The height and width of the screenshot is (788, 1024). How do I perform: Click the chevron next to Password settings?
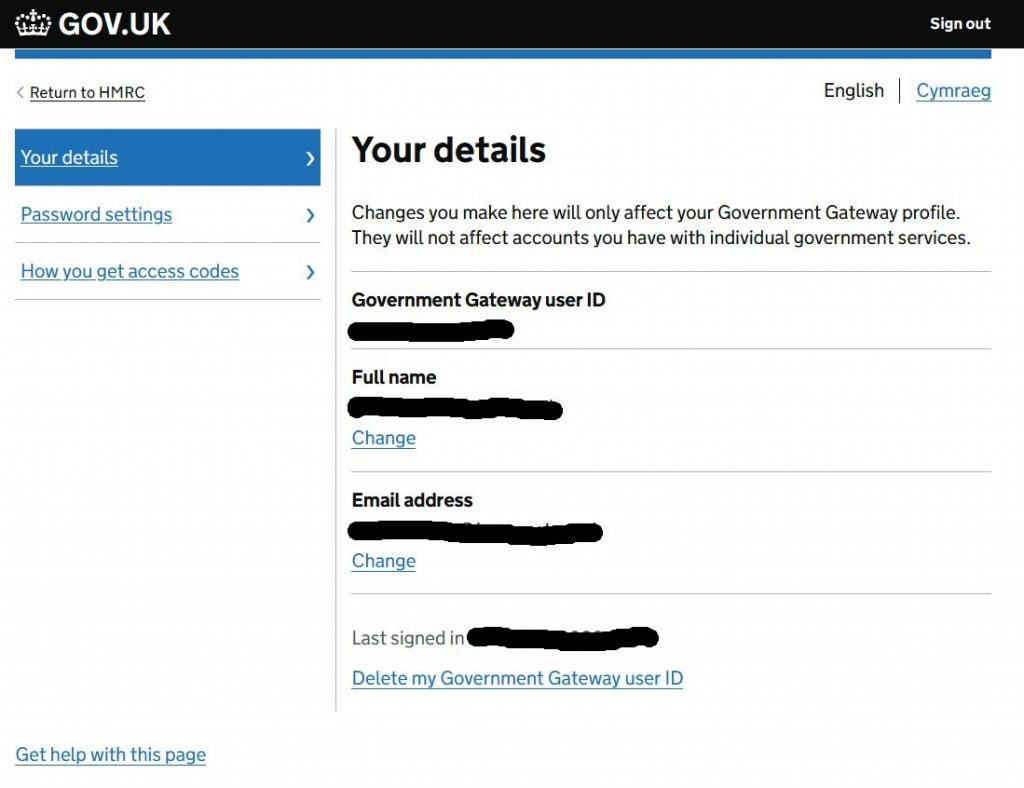click(309, 215)
